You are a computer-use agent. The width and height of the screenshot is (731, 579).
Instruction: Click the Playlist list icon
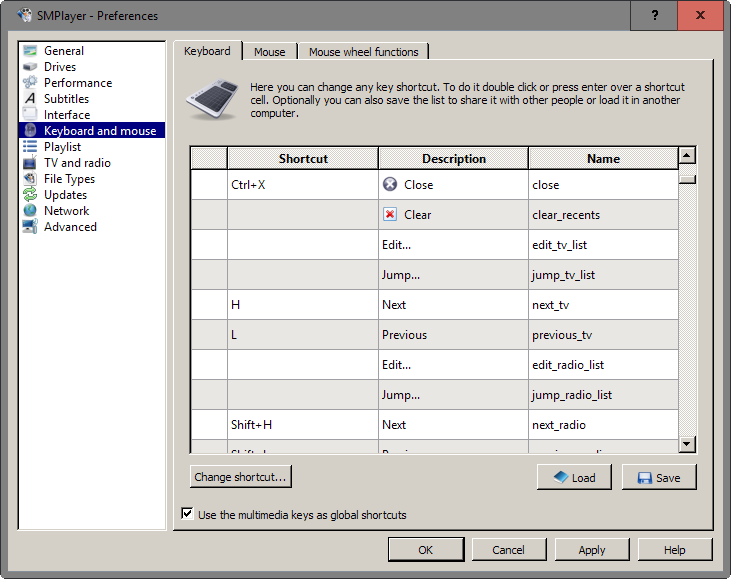pos(30,146)
